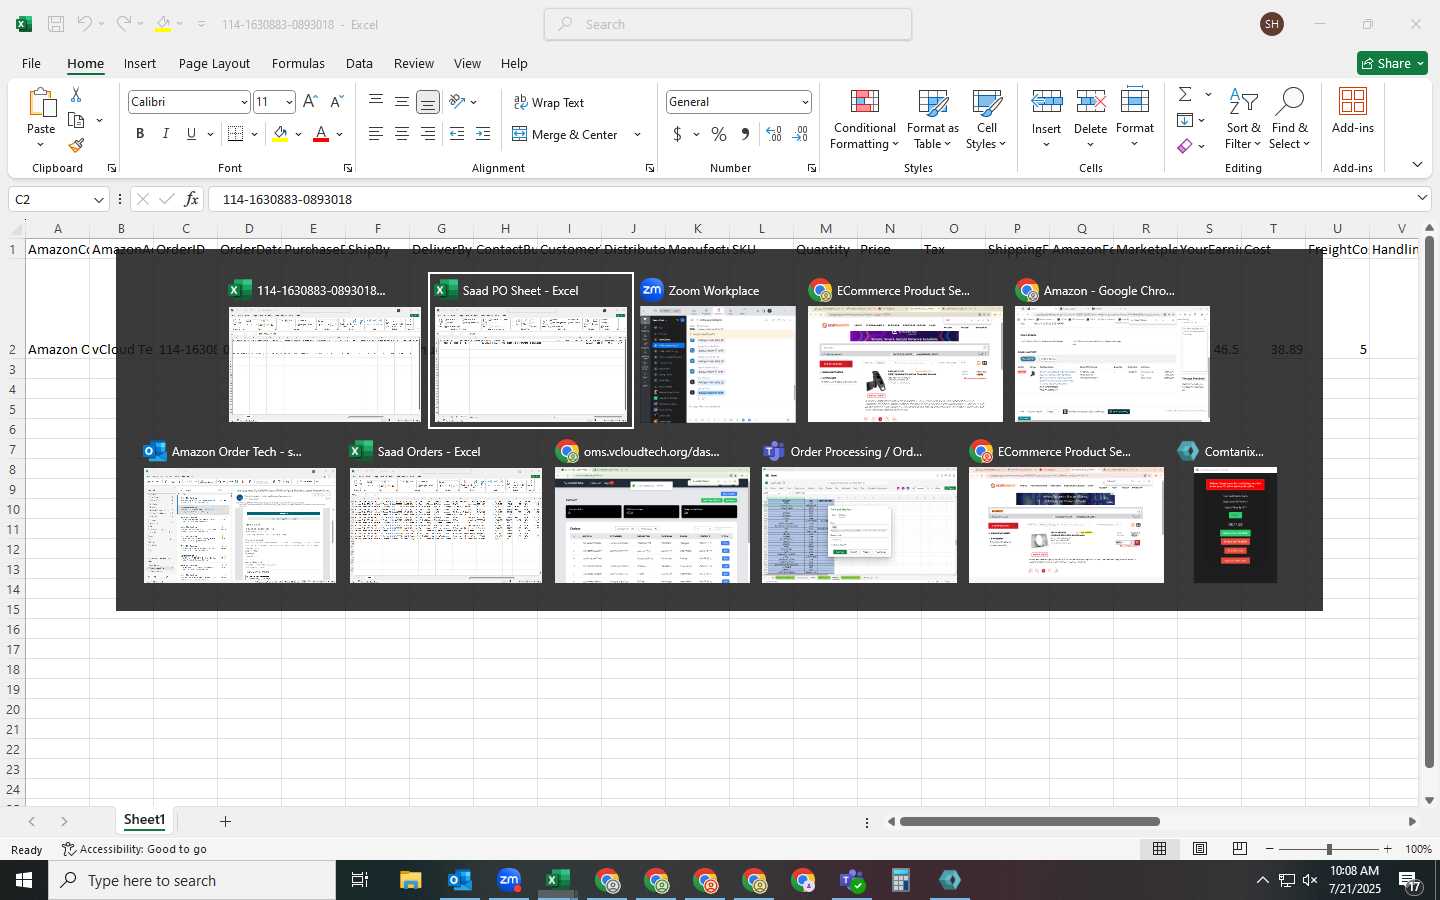Click the AutoSum sigma icon
Viewport: 1440px width, 900px height.
click(1185, 94)
